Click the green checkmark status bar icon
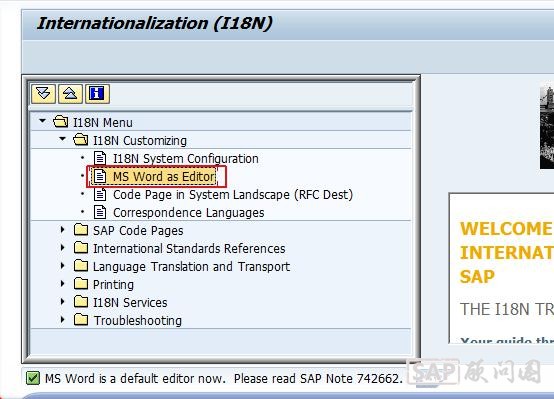This screenshot has height=399, width=554. click(33, 379)
